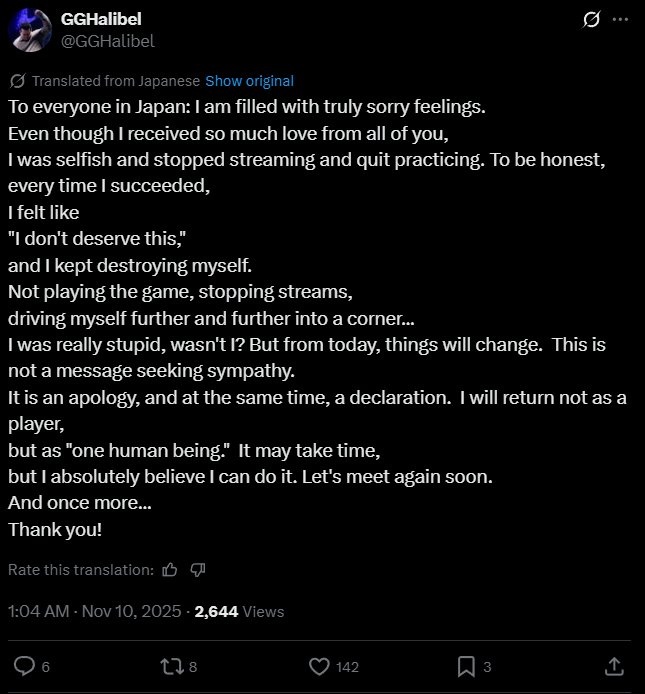The image size is (645, 694).
Task: Click the tweet text 'Thank you!'
Action: [x=54, y=530]
